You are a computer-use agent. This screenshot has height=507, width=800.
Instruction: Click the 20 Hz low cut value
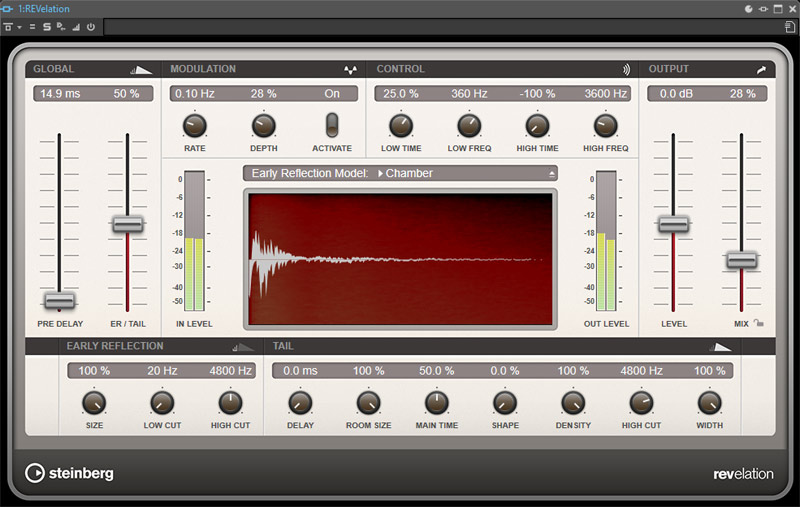pyautogui.click(x=162, y=371)
